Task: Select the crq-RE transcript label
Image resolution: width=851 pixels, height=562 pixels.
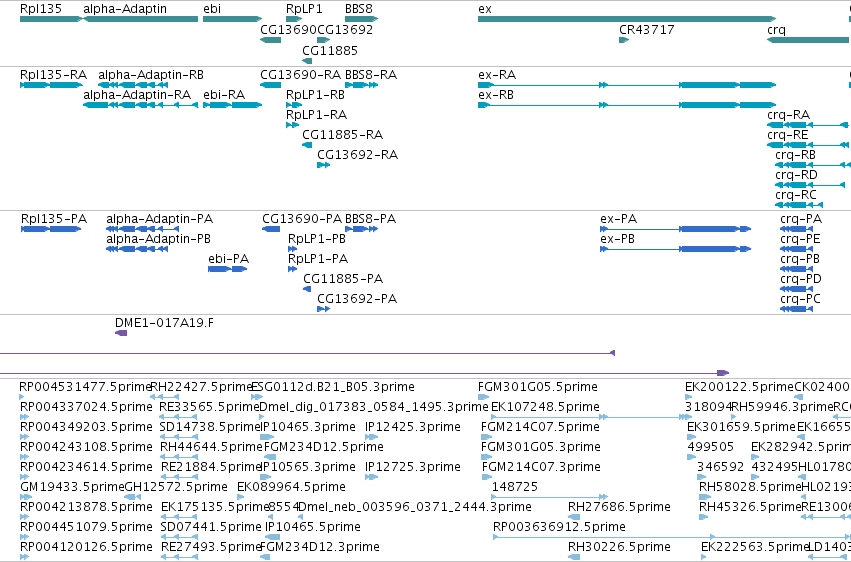Action: click(788, 135)
